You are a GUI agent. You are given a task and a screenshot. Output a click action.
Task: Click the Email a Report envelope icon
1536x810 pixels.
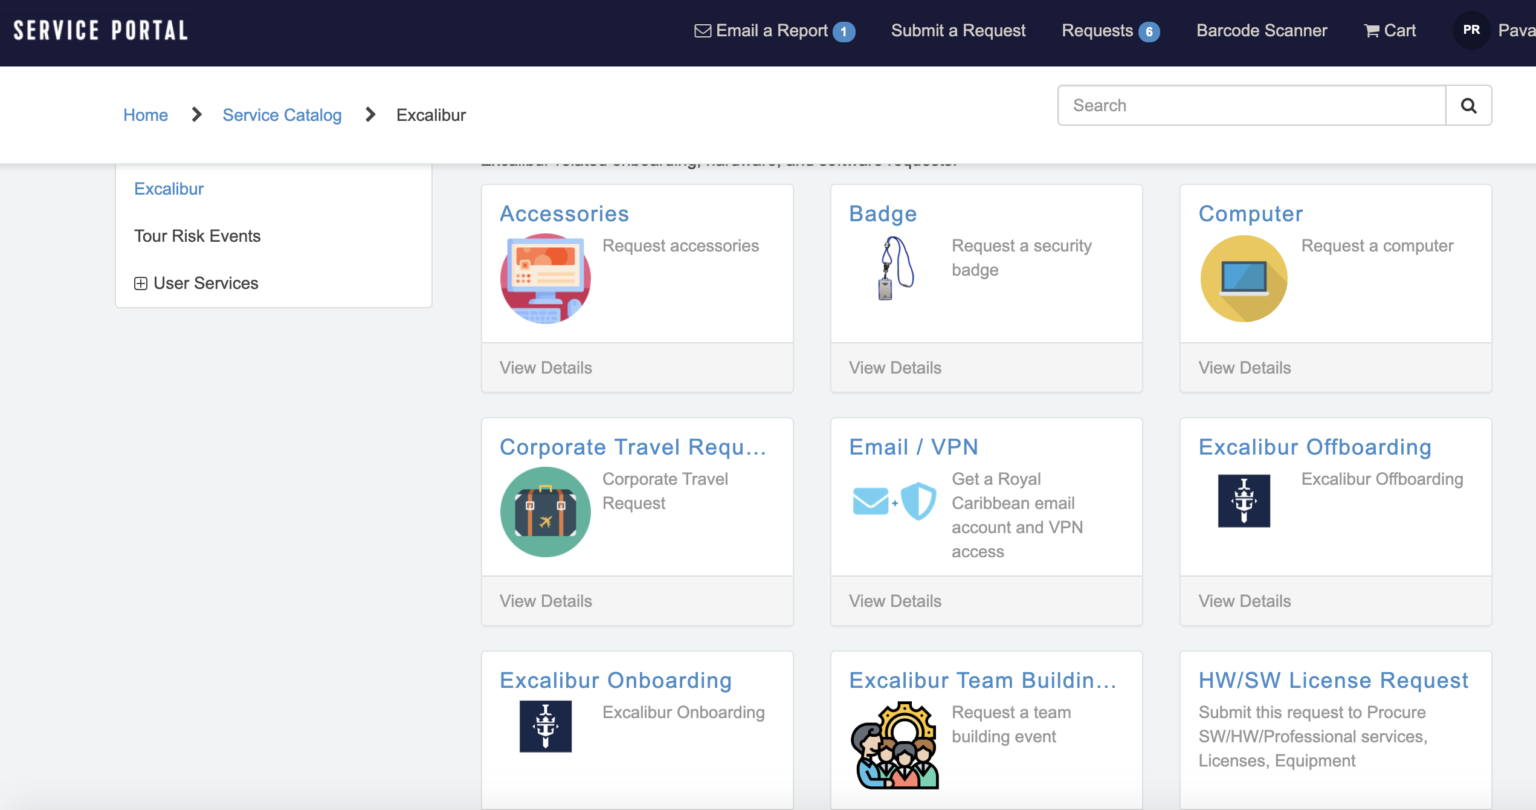(703, 30)
